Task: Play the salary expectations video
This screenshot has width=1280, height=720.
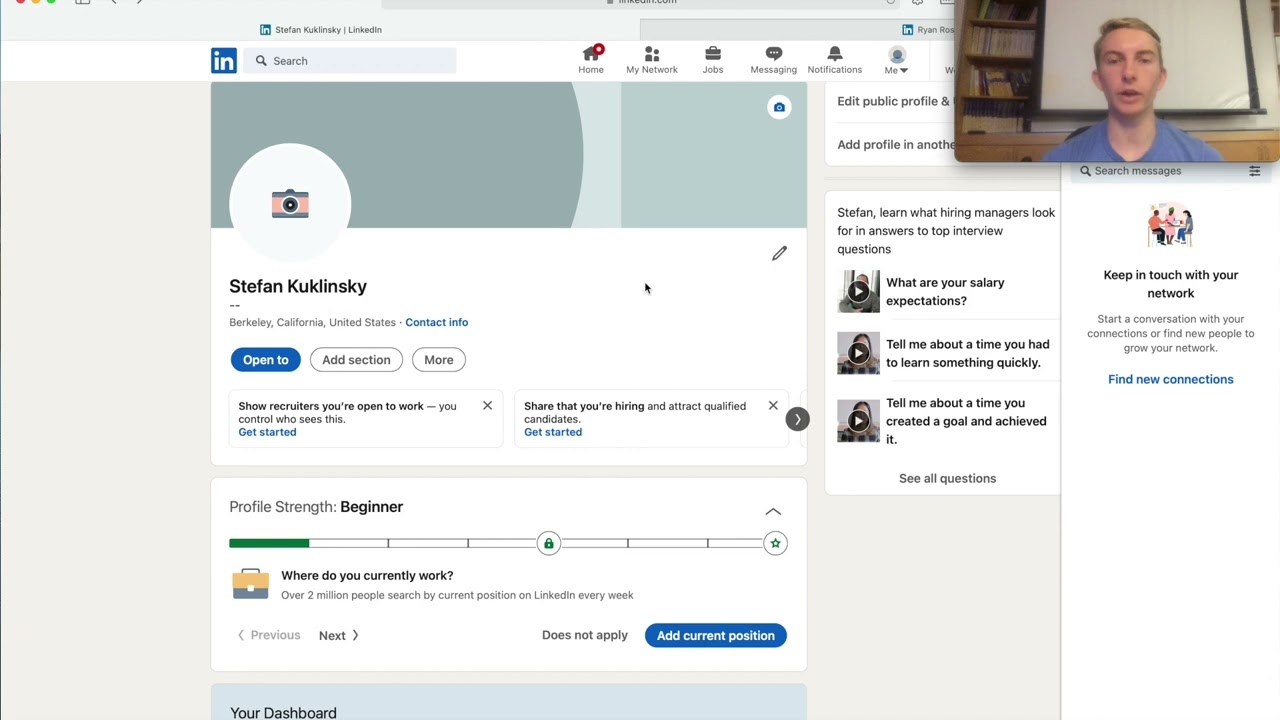Action: 858,292
